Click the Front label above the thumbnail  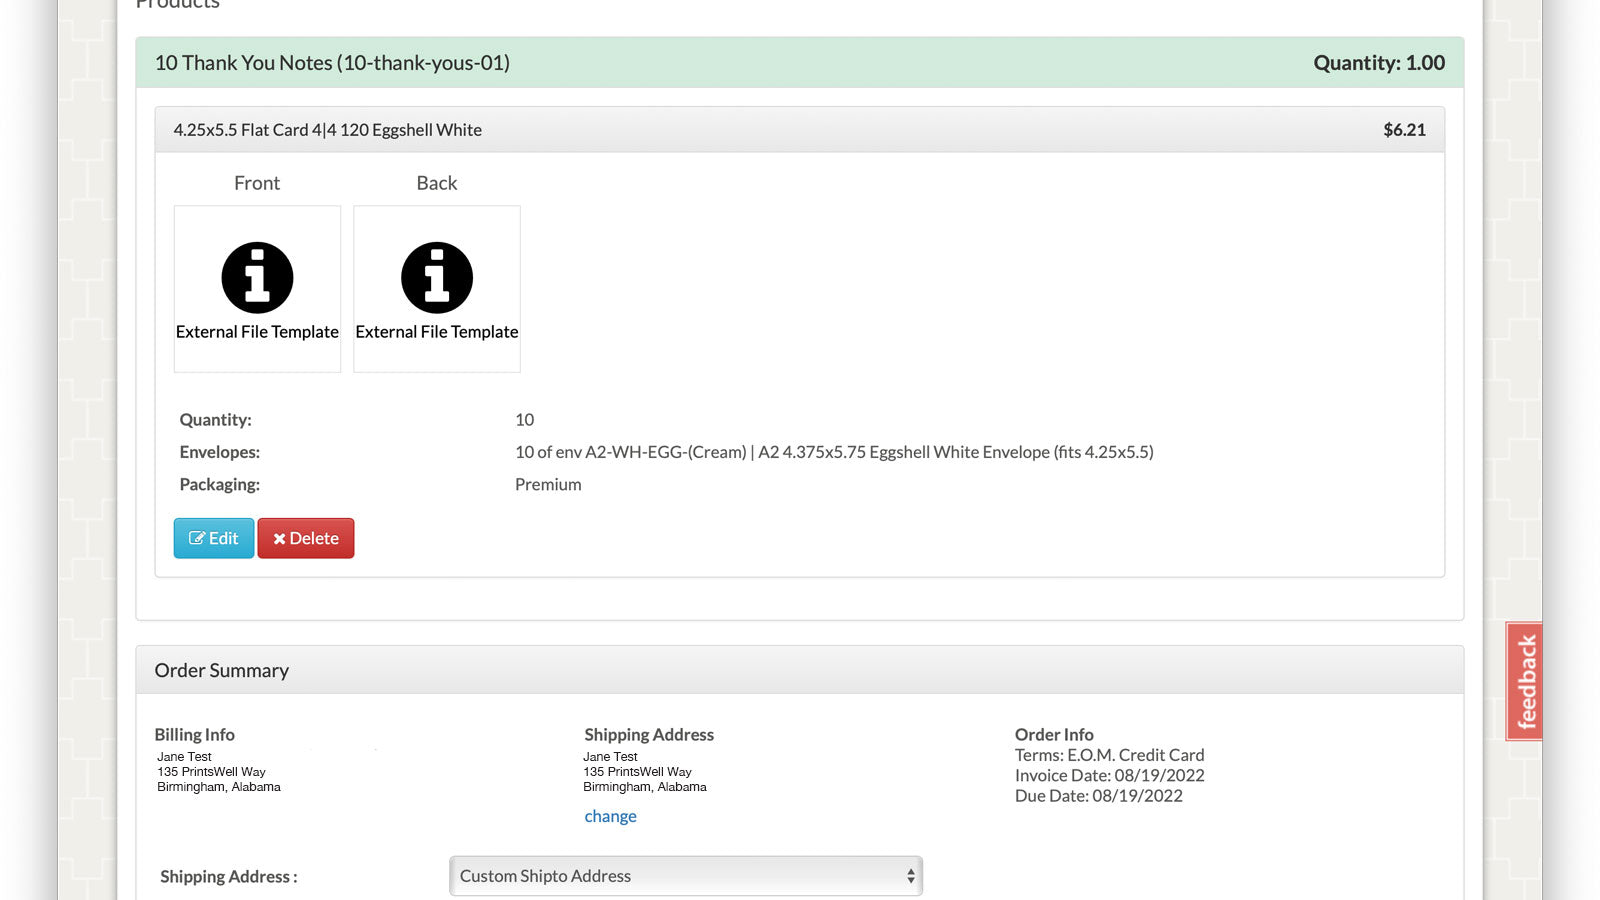(257, 183)
